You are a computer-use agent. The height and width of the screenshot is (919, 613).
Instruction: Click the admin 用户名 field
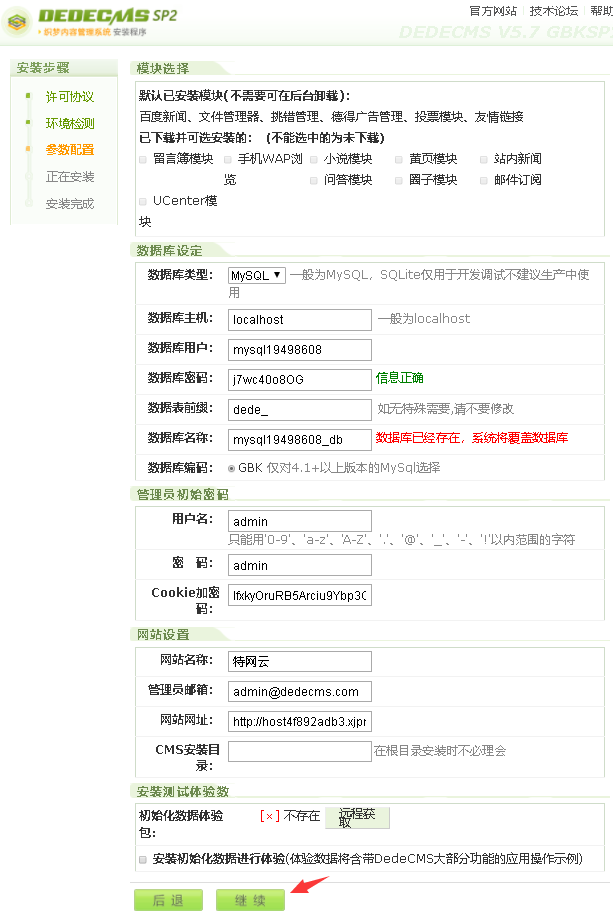(299, 521)
